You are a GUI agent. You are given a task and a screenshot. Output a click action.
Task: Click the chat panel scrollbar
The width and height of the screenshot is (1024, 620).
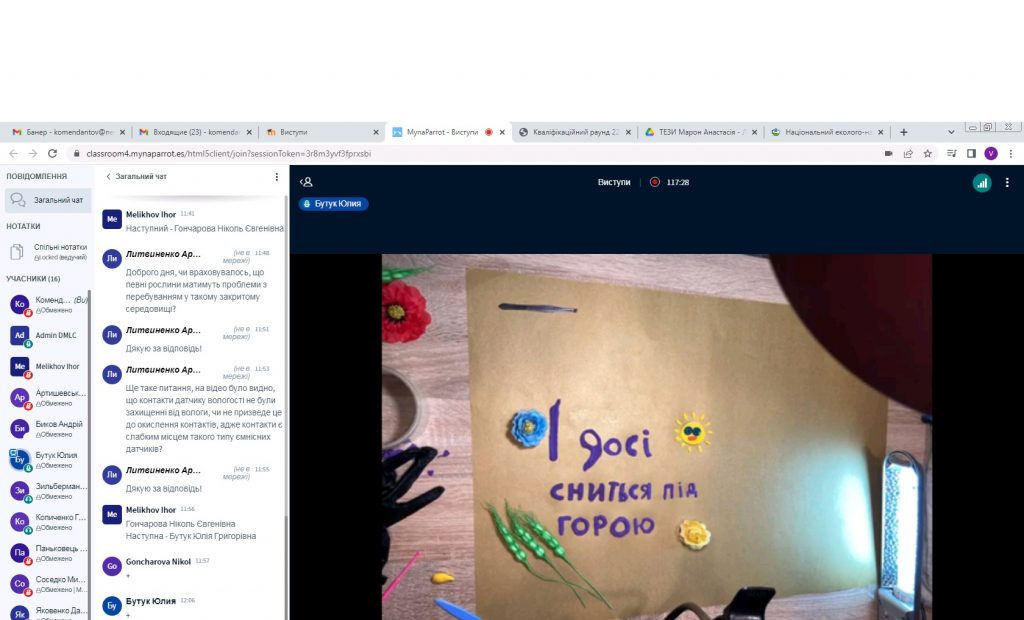(x=286, y=400)
